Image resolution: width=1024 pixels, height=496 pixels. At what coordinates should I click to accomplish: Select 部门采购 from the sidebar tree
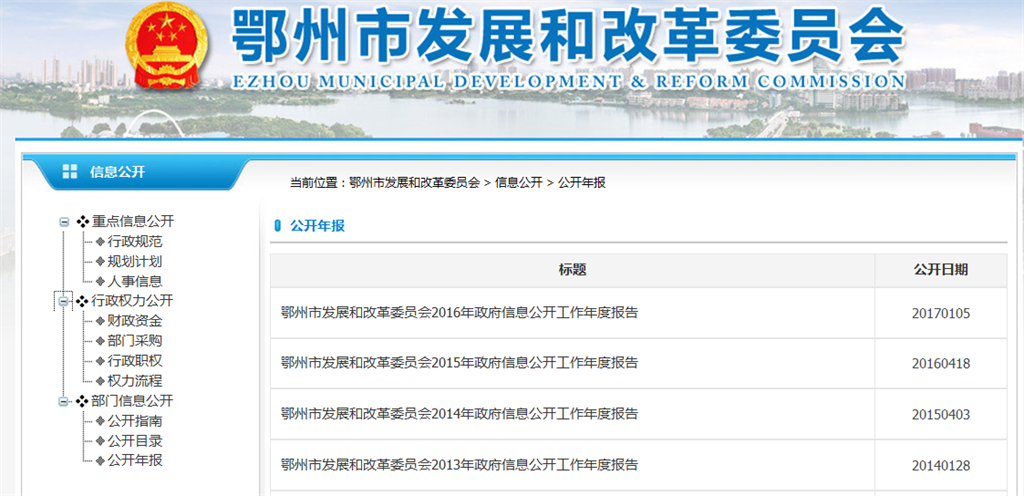[134, 341]
